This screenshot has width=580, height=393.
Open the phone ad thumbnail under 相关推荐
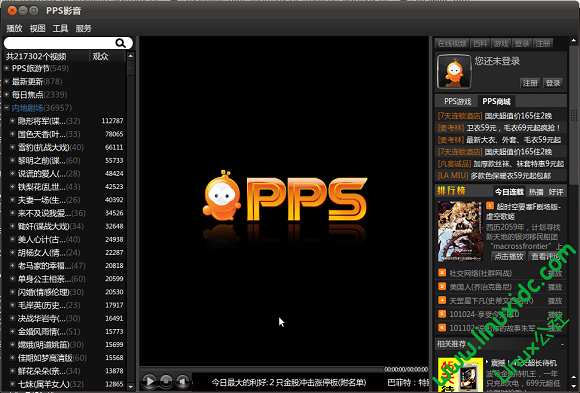(x=460, y=374)
